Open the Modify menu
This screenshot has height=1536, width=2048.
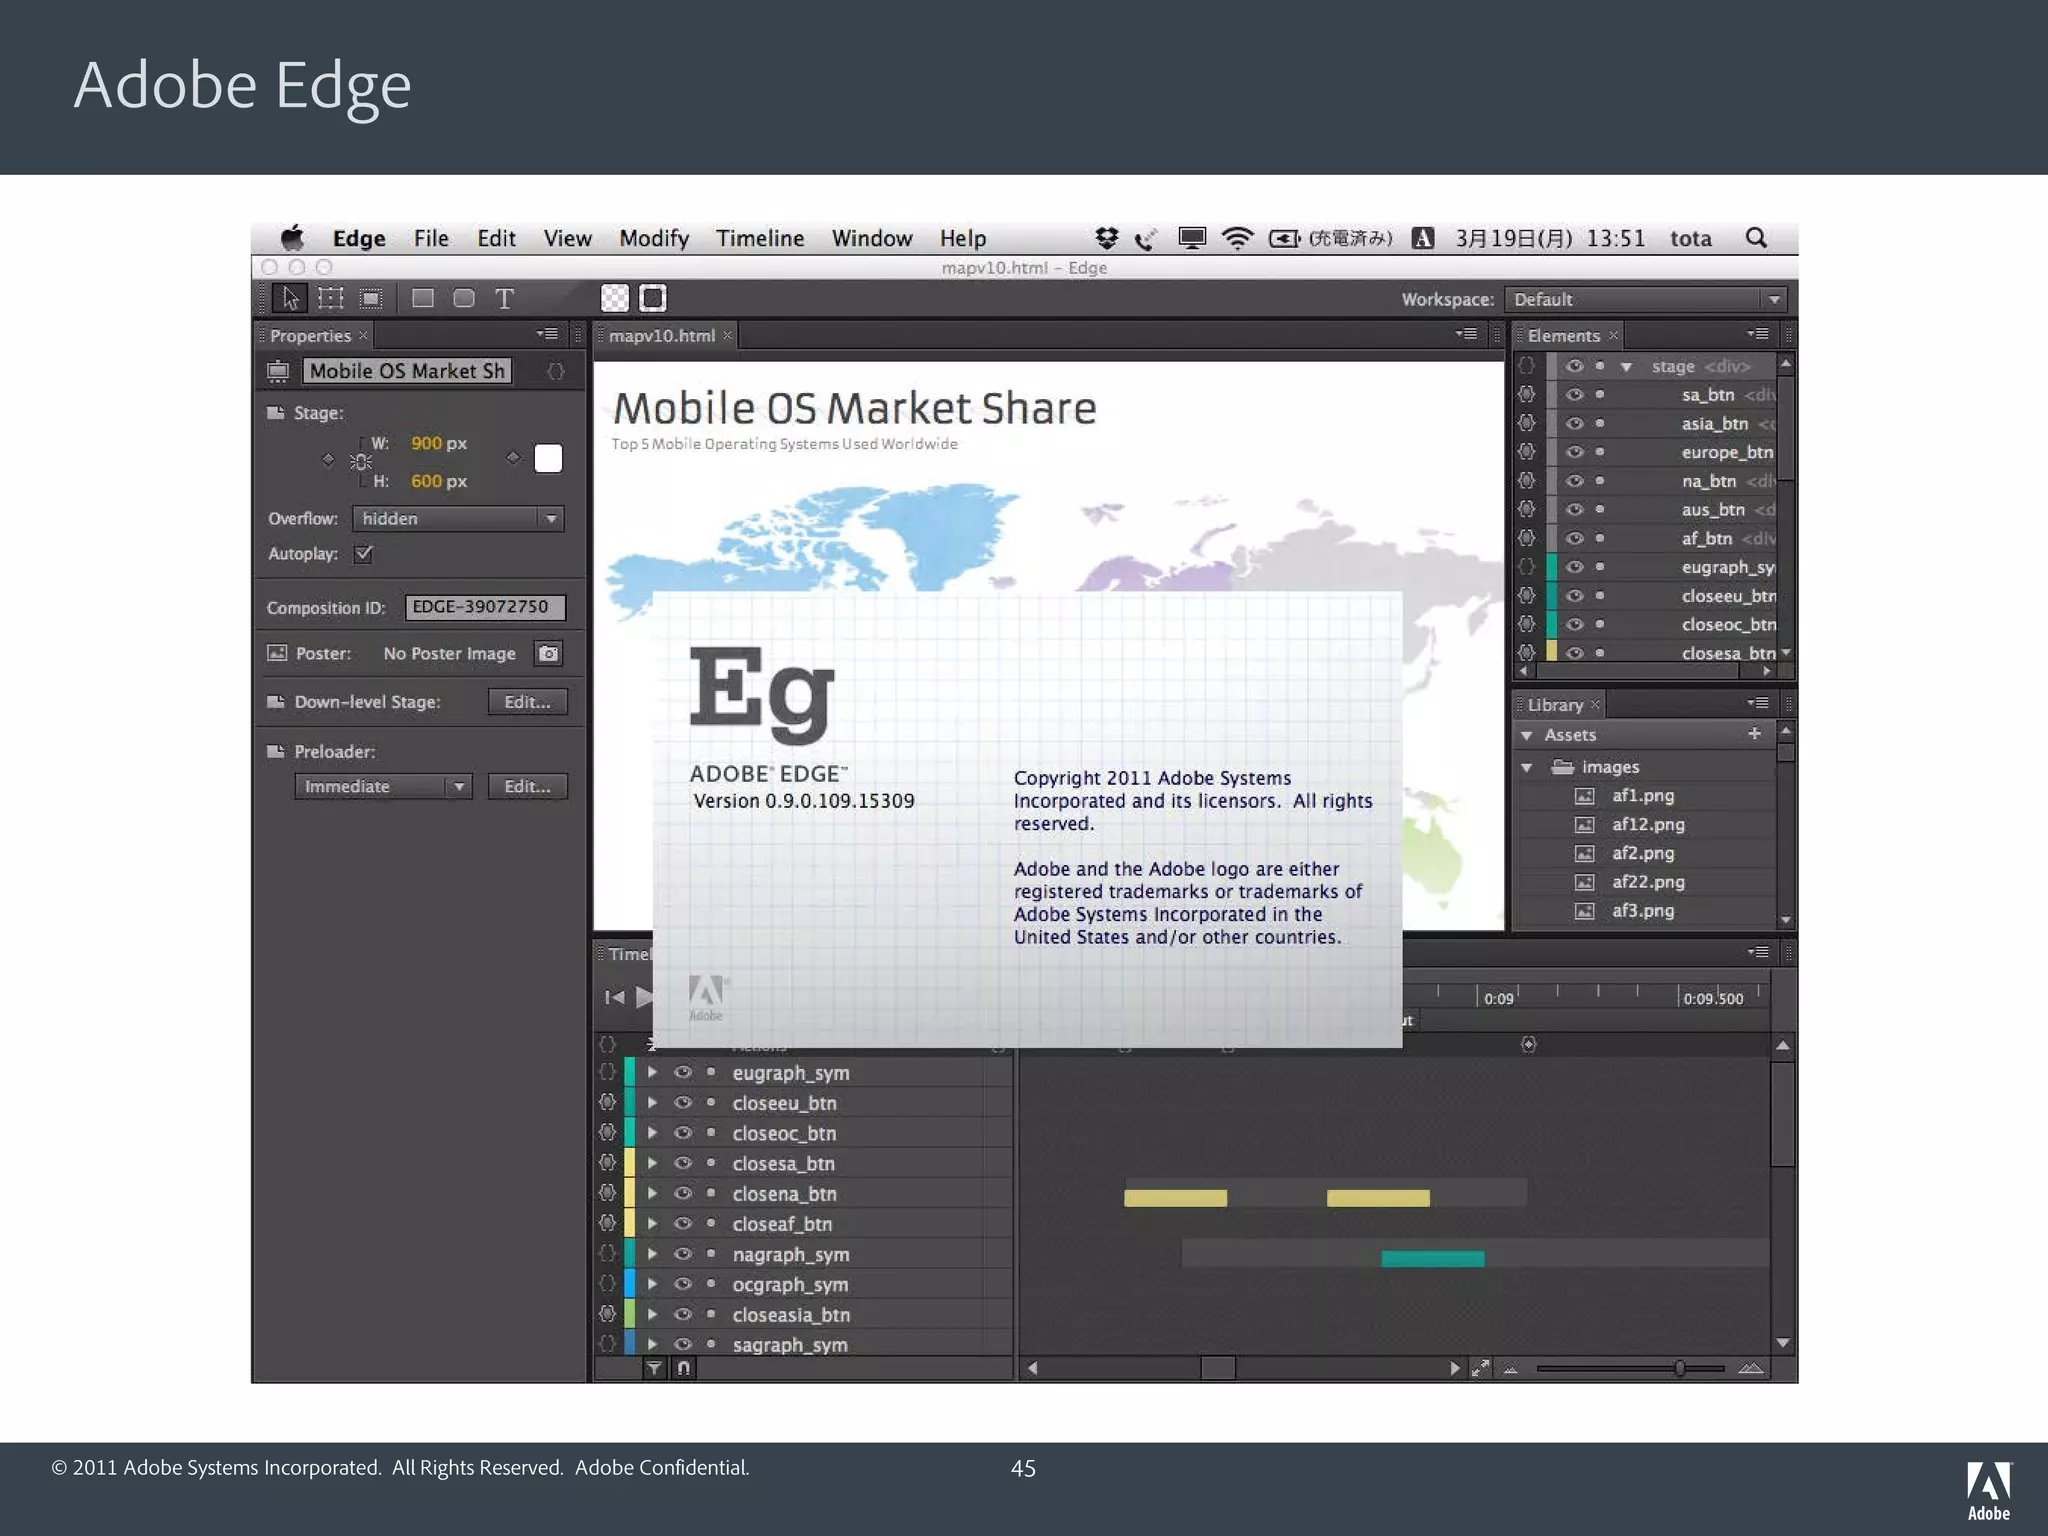point(654,238)
